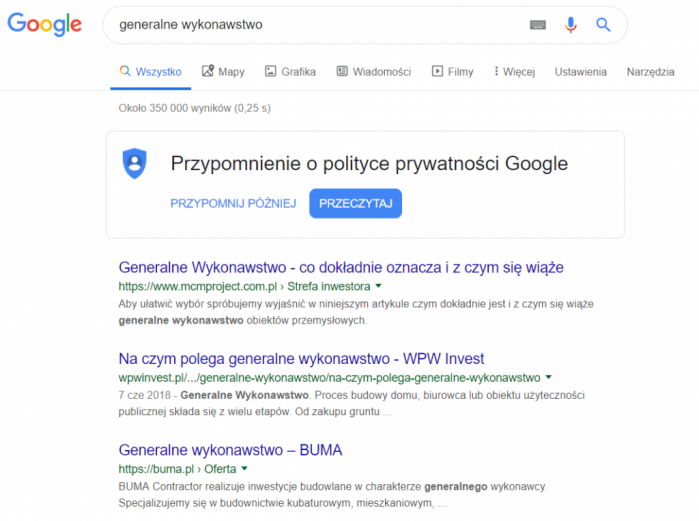
Task: Click the Grafika image icon
Action: pyautogui.click(x=270, y=72)
